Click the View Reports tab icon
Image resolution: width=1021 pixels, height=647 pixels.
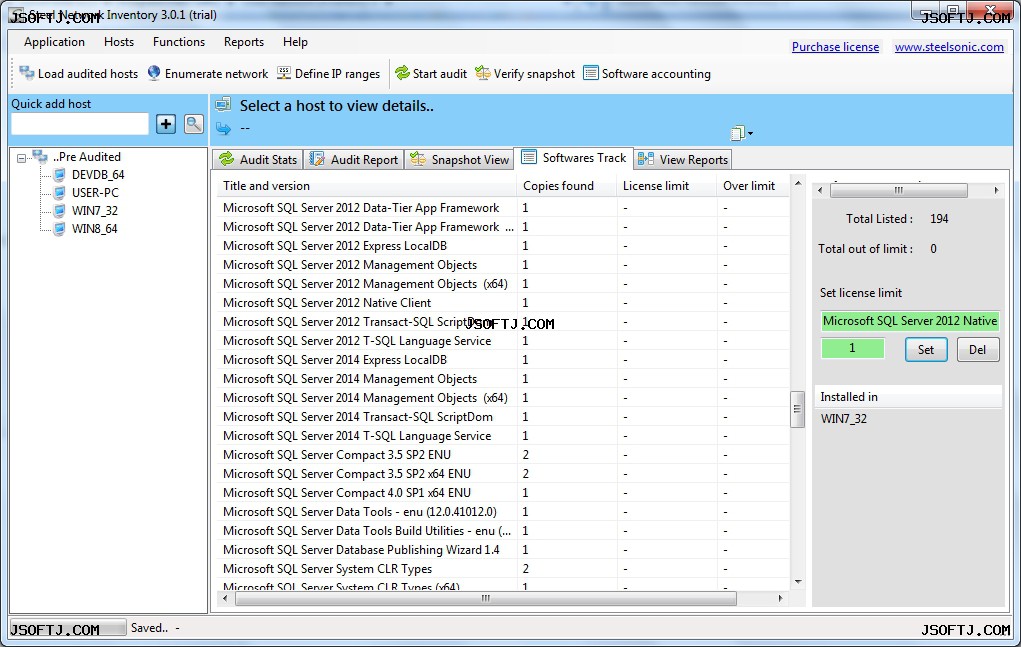(646, 159)
